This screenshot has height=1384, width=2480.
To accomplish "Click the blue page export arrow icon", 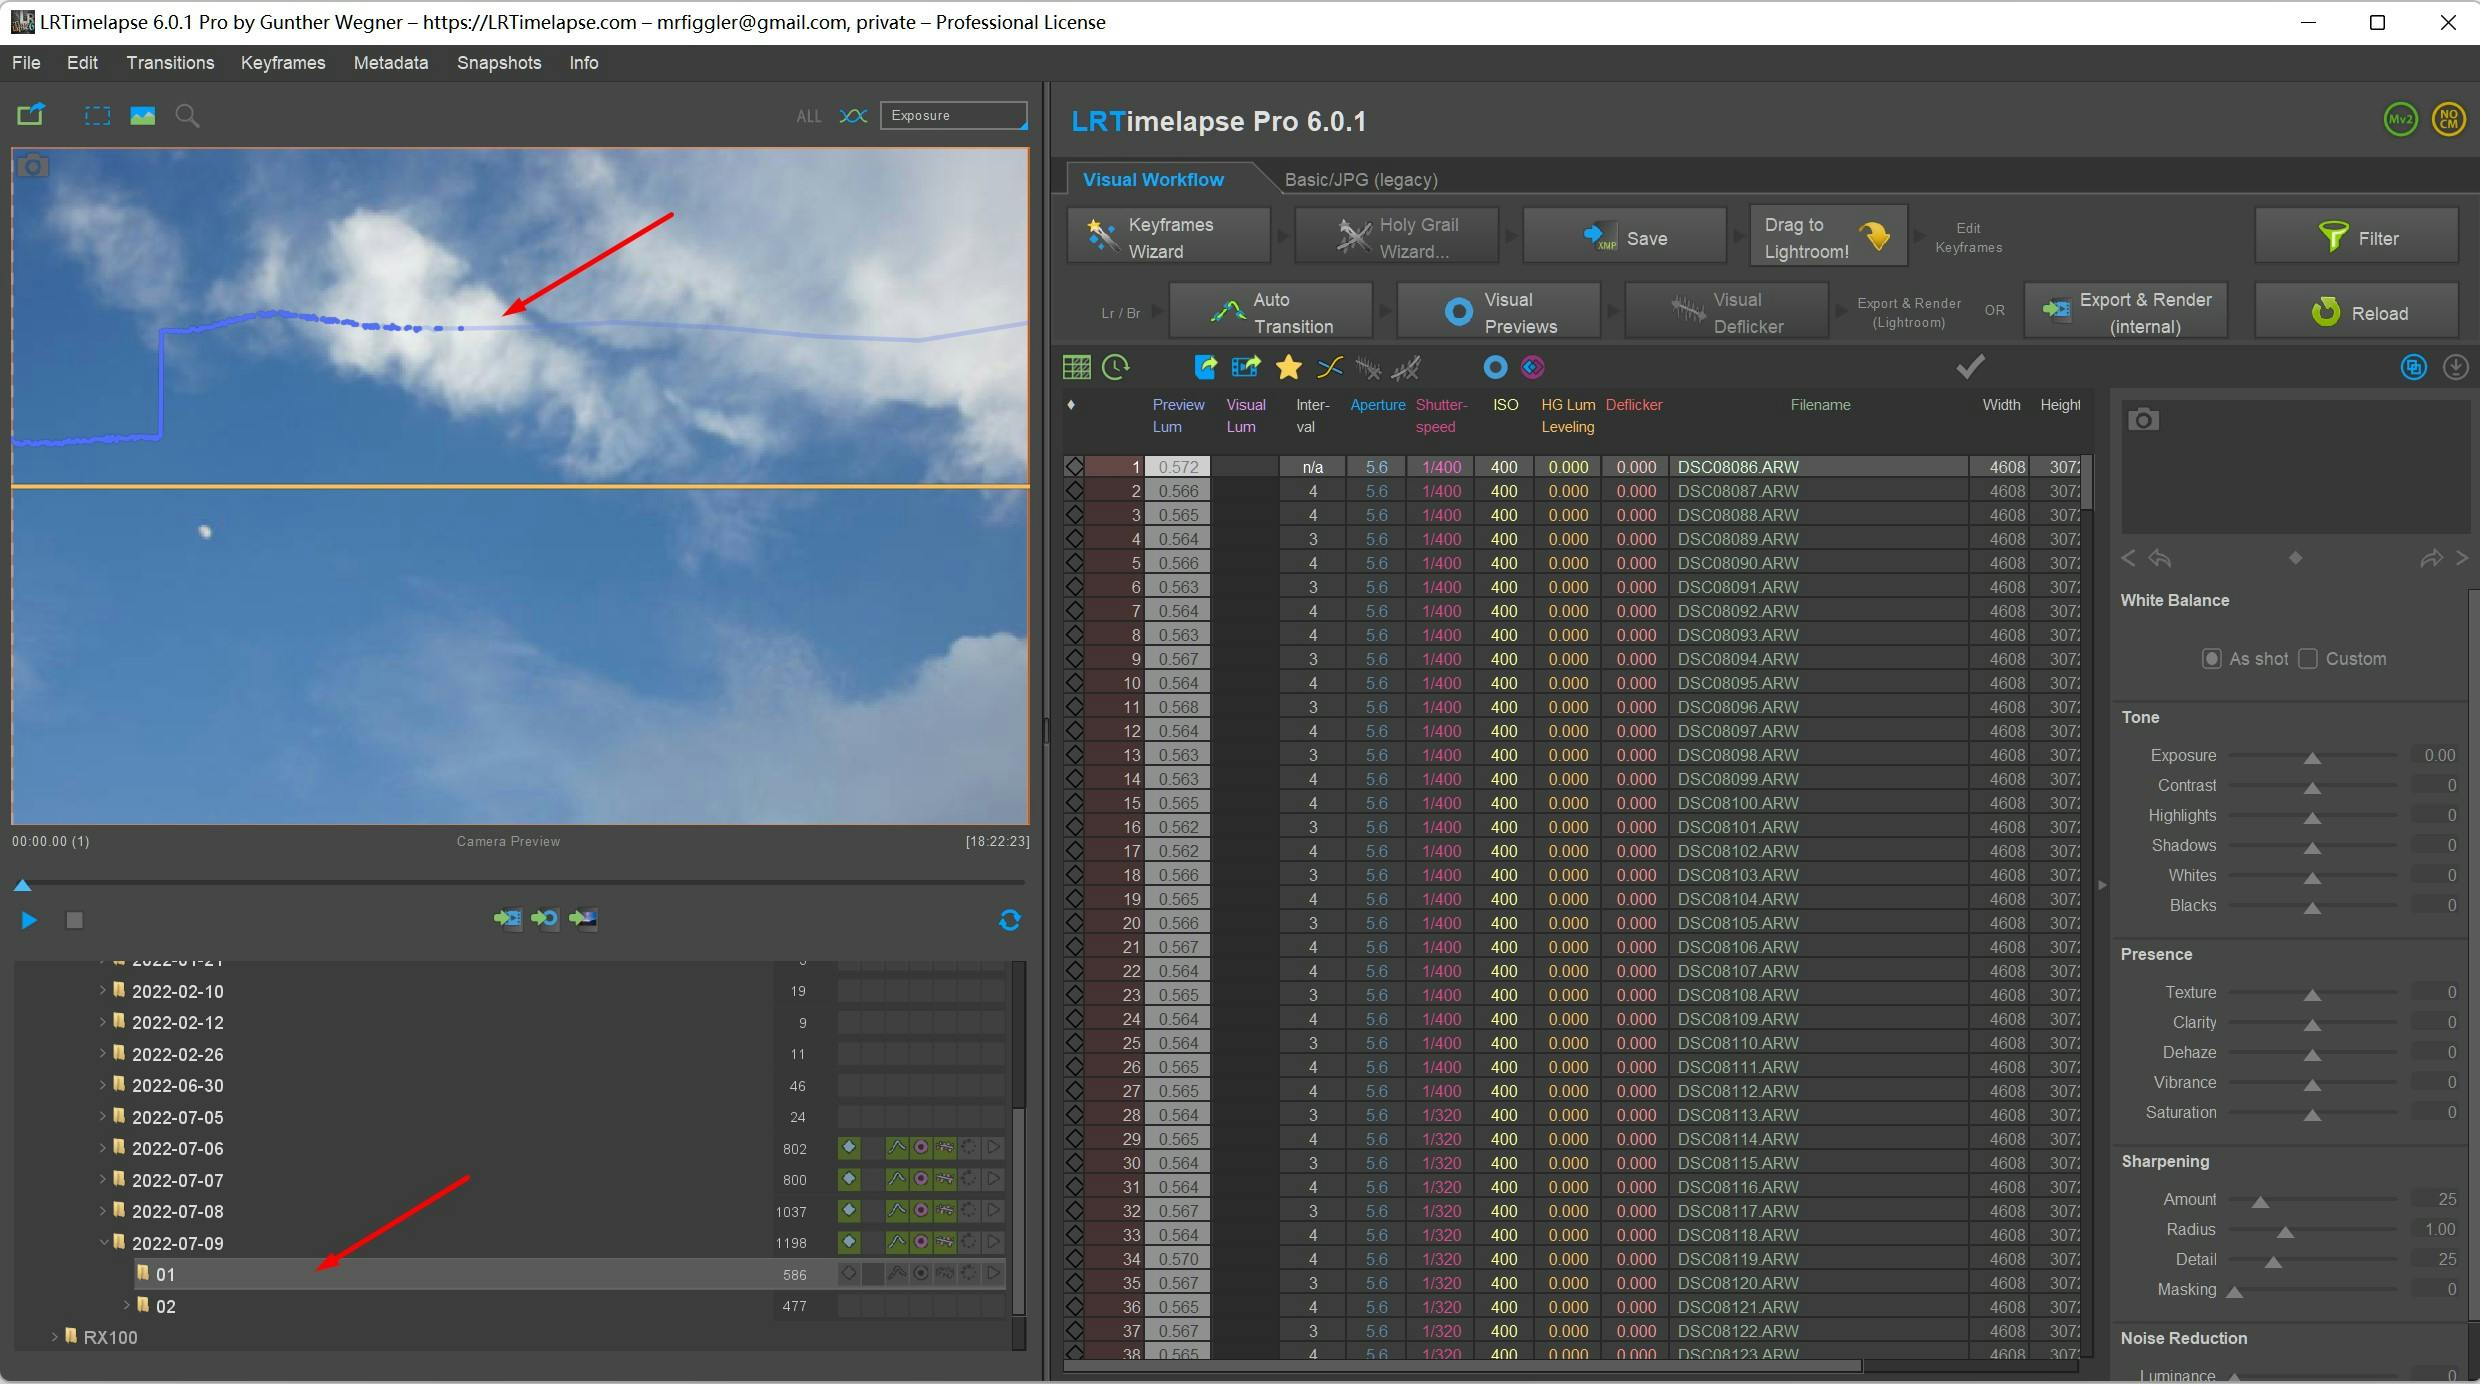I will coord(1206,367).
